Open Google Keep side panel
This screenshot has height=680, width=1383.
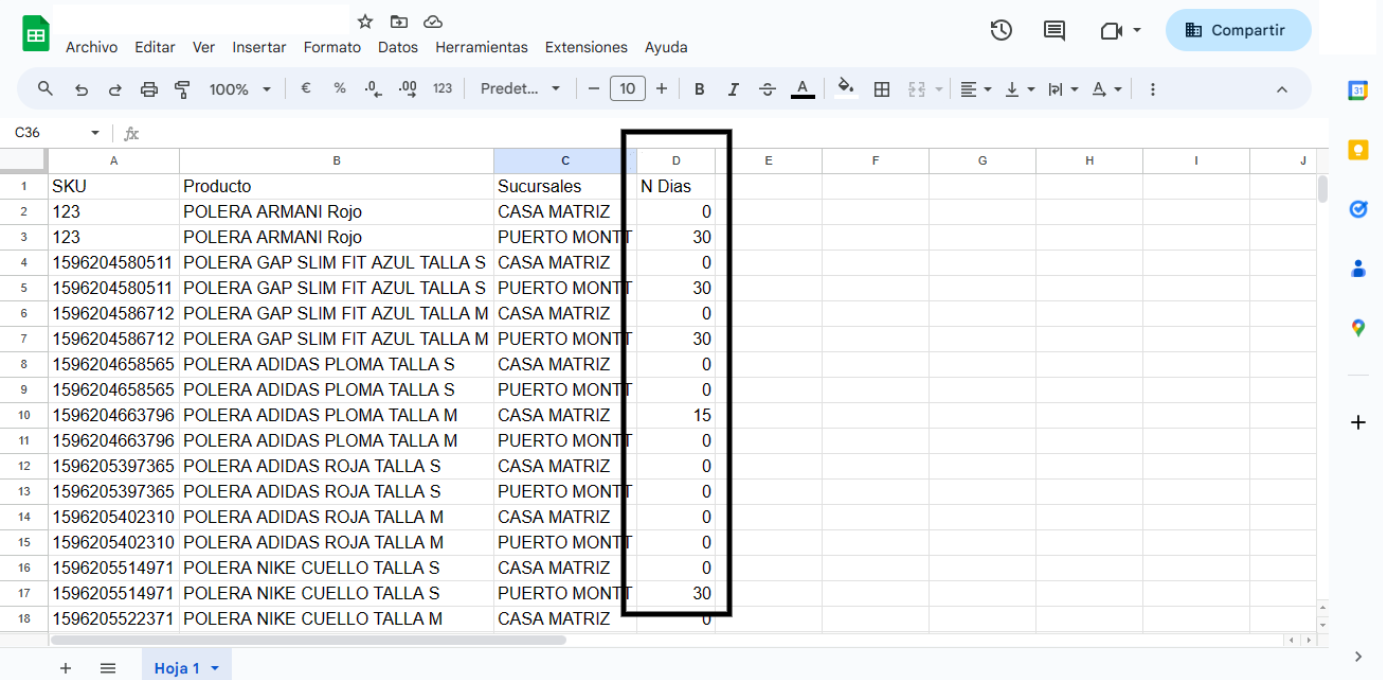[1358, 150]
